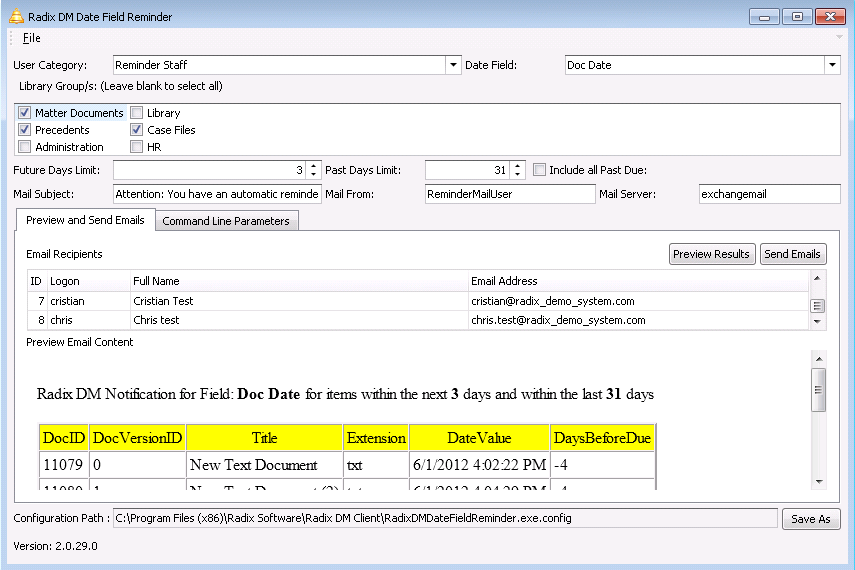
Task: Switch to Preview and Send Emails tab
Action: point(86,220)
